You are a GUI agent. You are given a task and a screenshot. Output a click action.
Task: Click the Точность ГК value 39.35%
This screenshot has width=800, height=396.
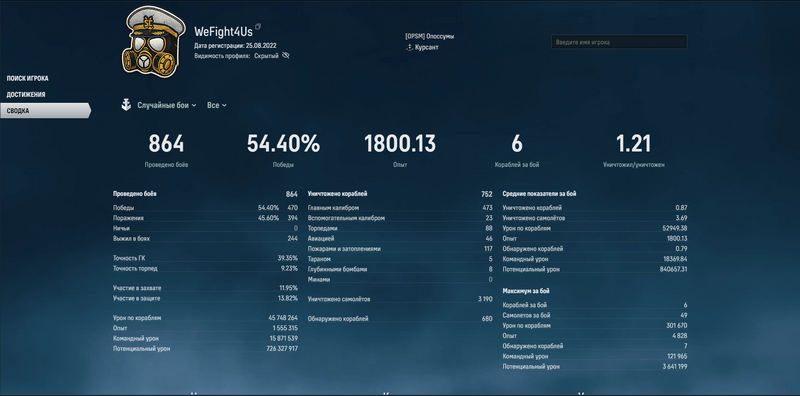(x=288, y=258)
